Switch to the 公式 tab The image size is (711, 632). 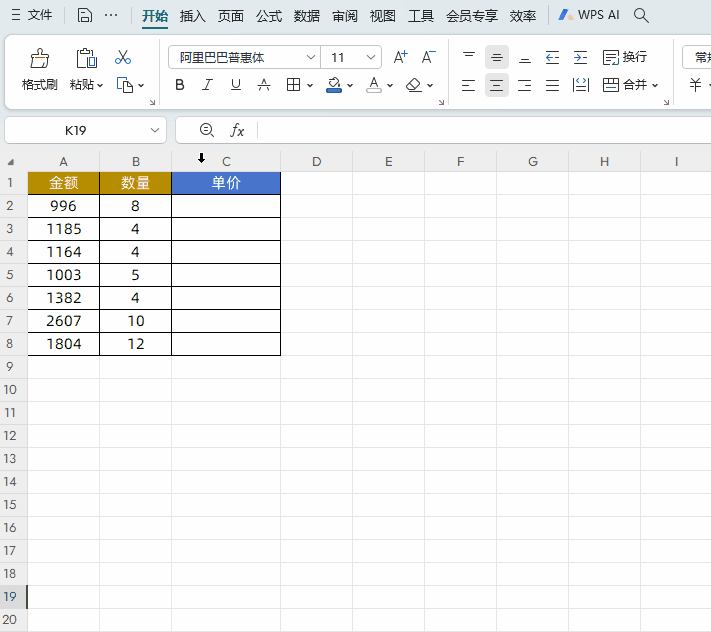pyautogui.click(x=269, y=16)
